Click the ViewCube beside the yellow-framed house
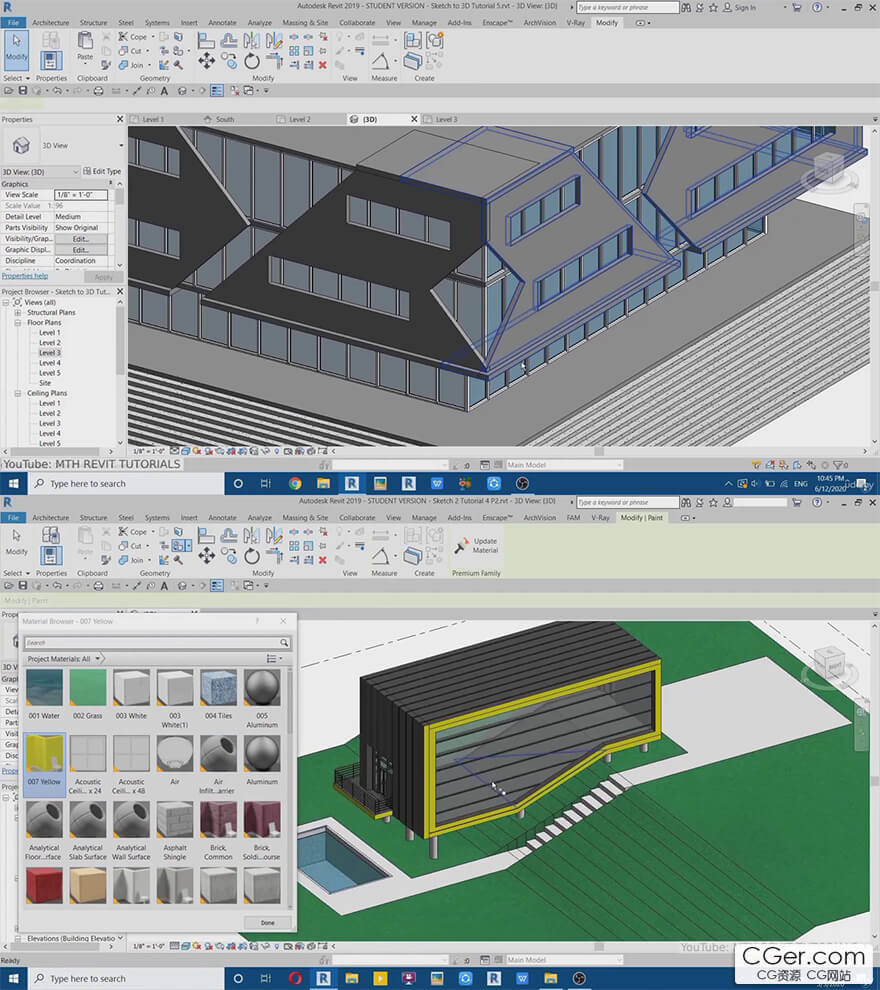 832,663
